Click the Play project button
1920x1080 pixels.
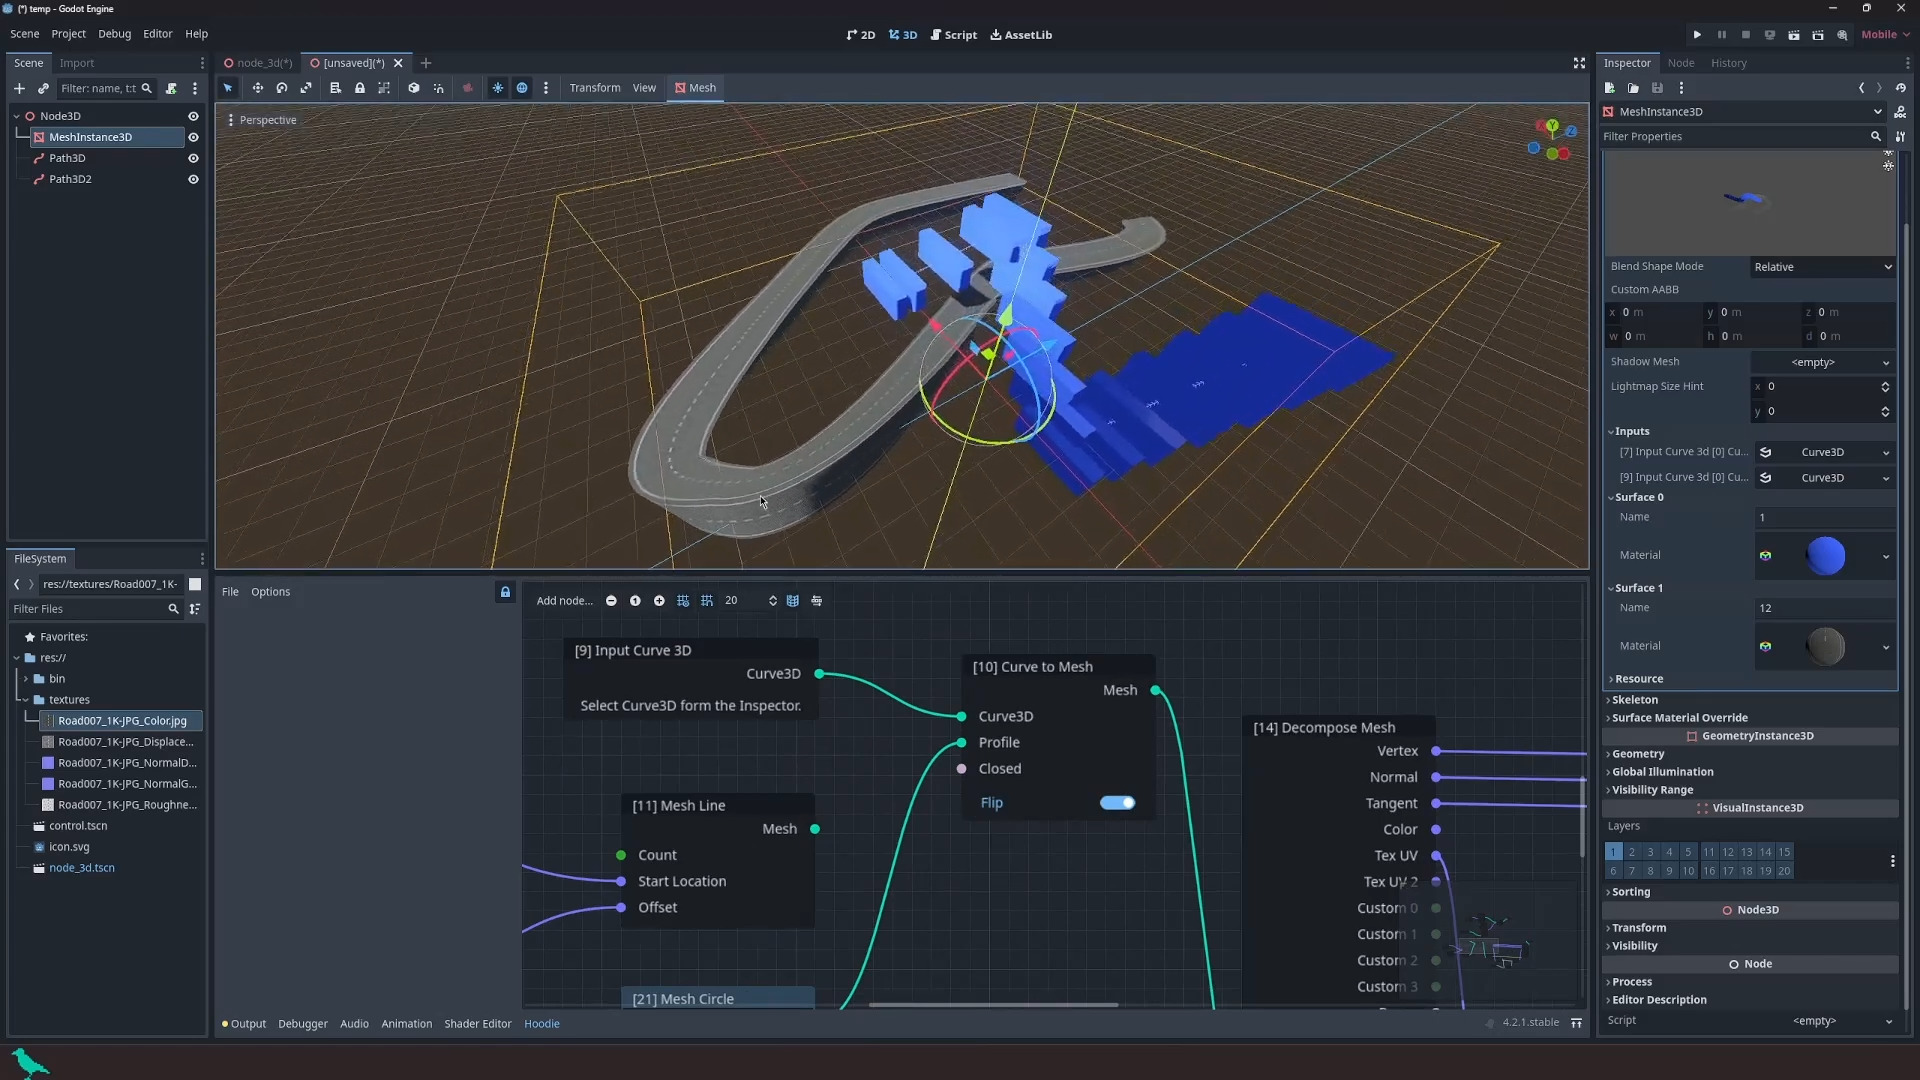coord(1697,35)
